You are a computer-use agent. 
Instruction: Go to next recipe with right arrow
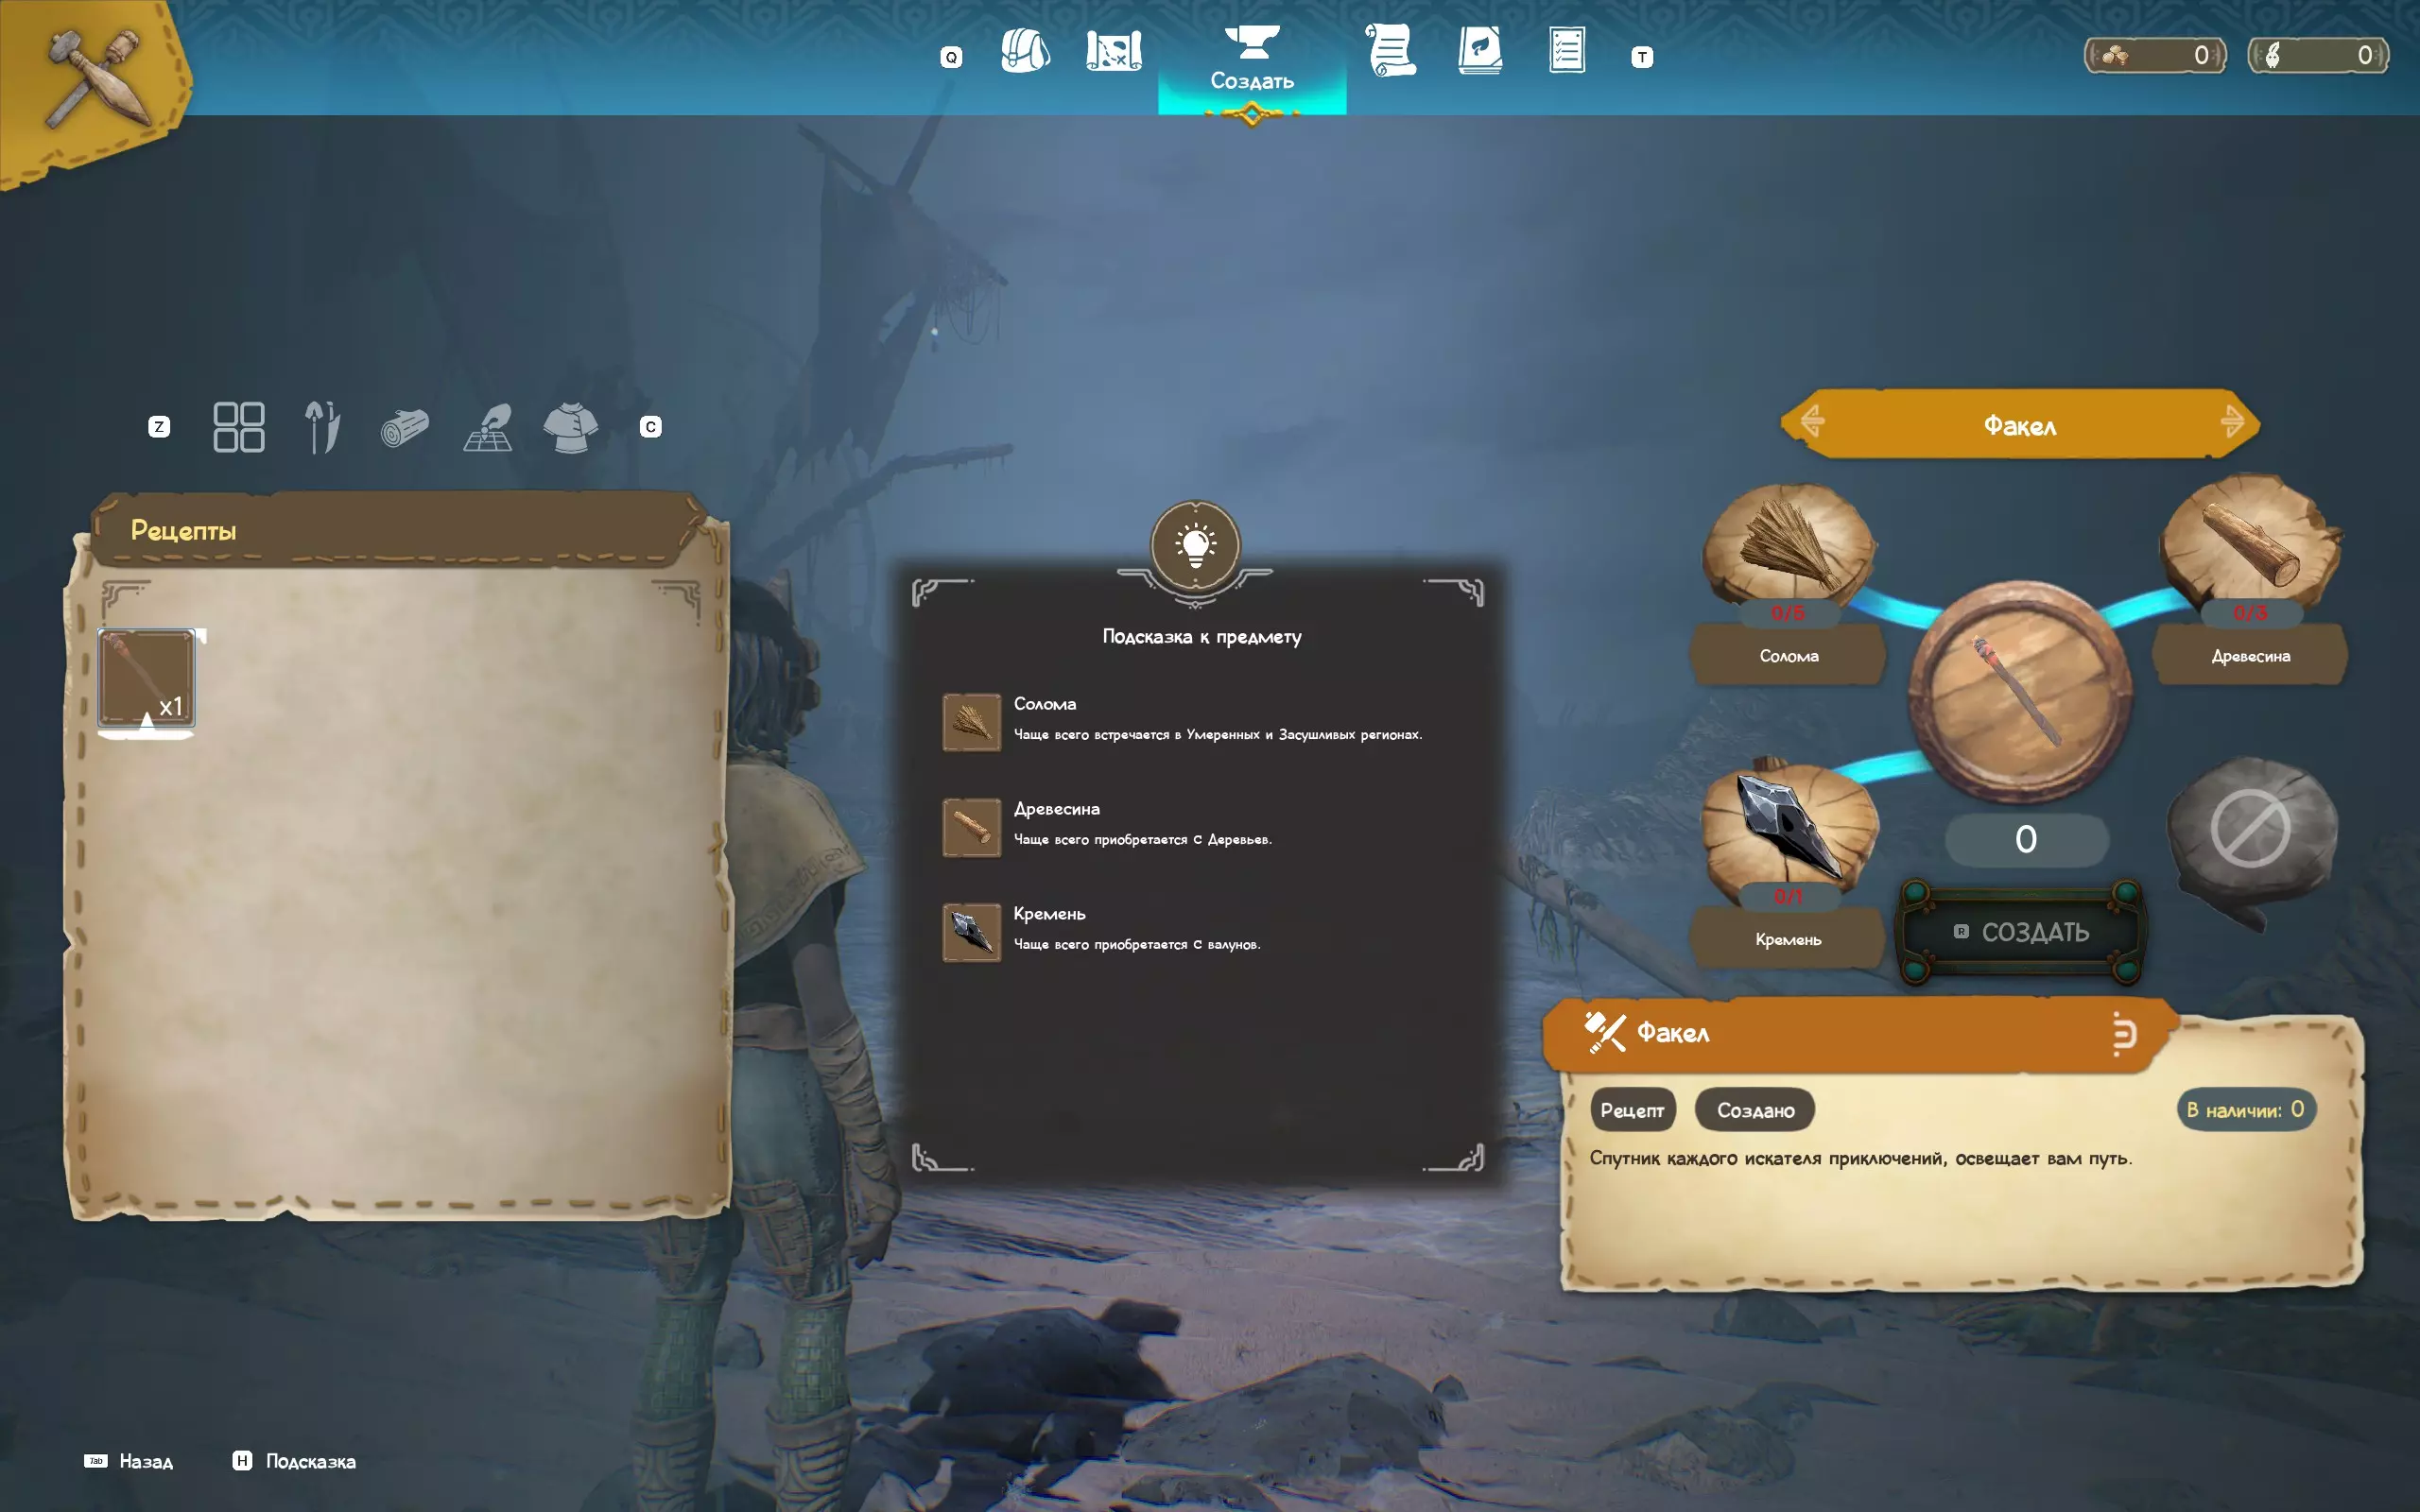coord(2232,422)
